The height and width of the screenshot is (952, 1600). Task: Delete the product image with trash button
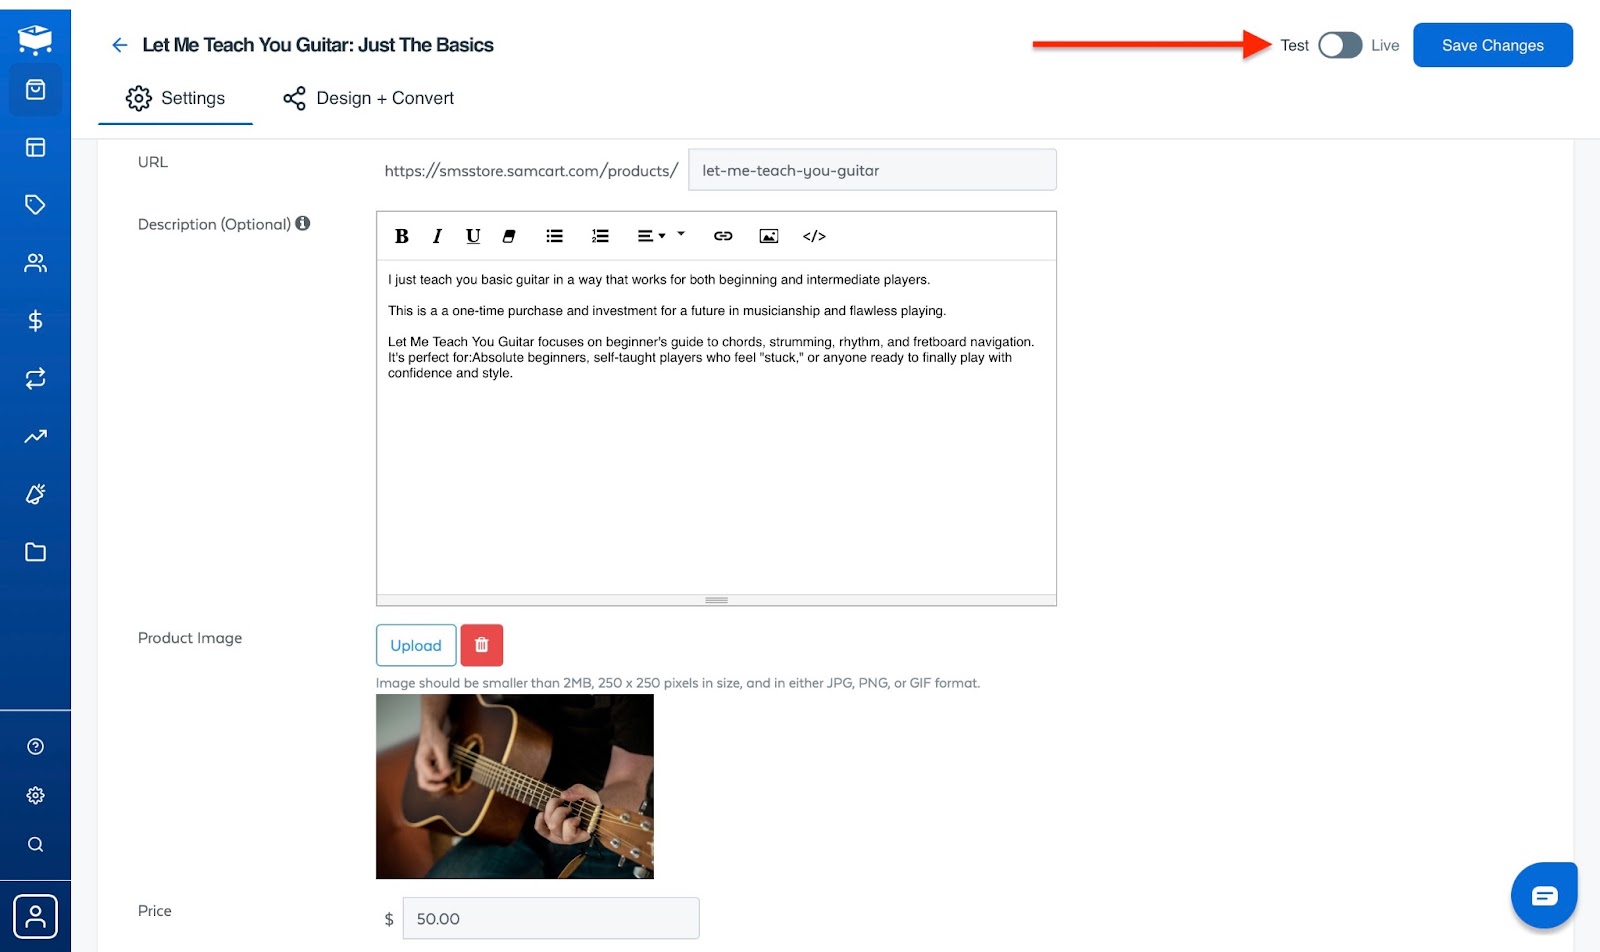482,645
